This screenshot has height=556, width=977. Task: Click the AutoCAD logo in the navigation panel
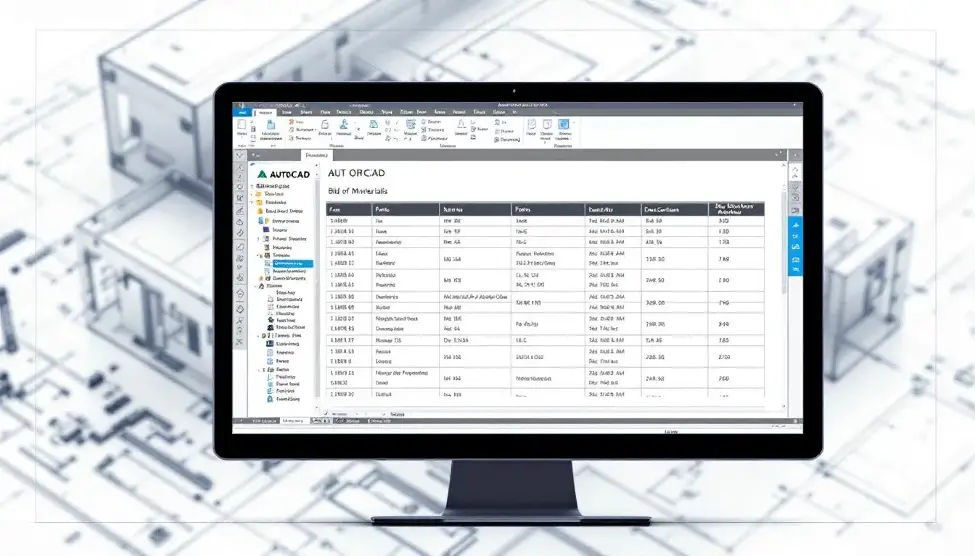pyautogui.click(x=281, y=173)
